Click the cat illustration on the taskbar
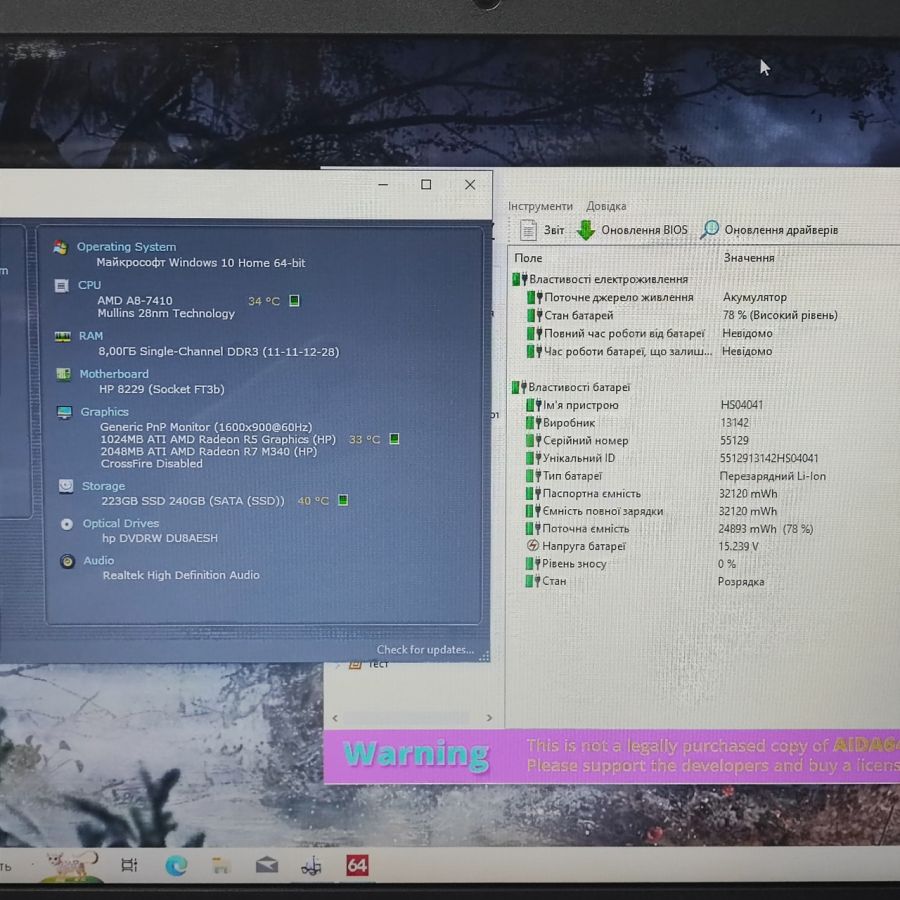The height and width of the screenshot is (900, 900). [x=72, y=865]
